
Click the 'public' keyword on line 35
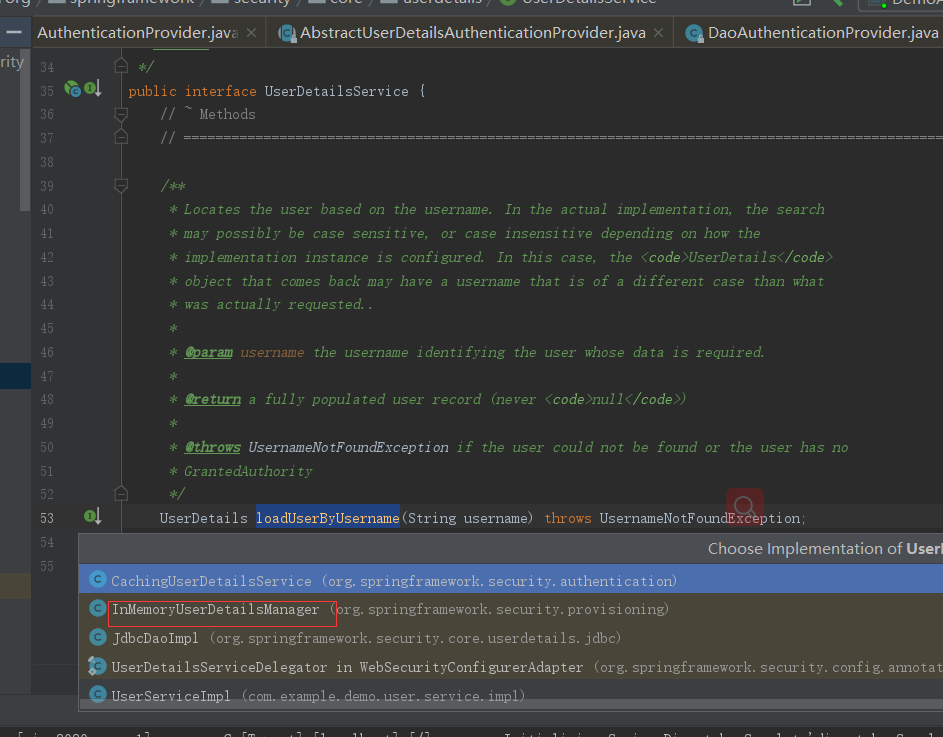click(x=152, y=91)
